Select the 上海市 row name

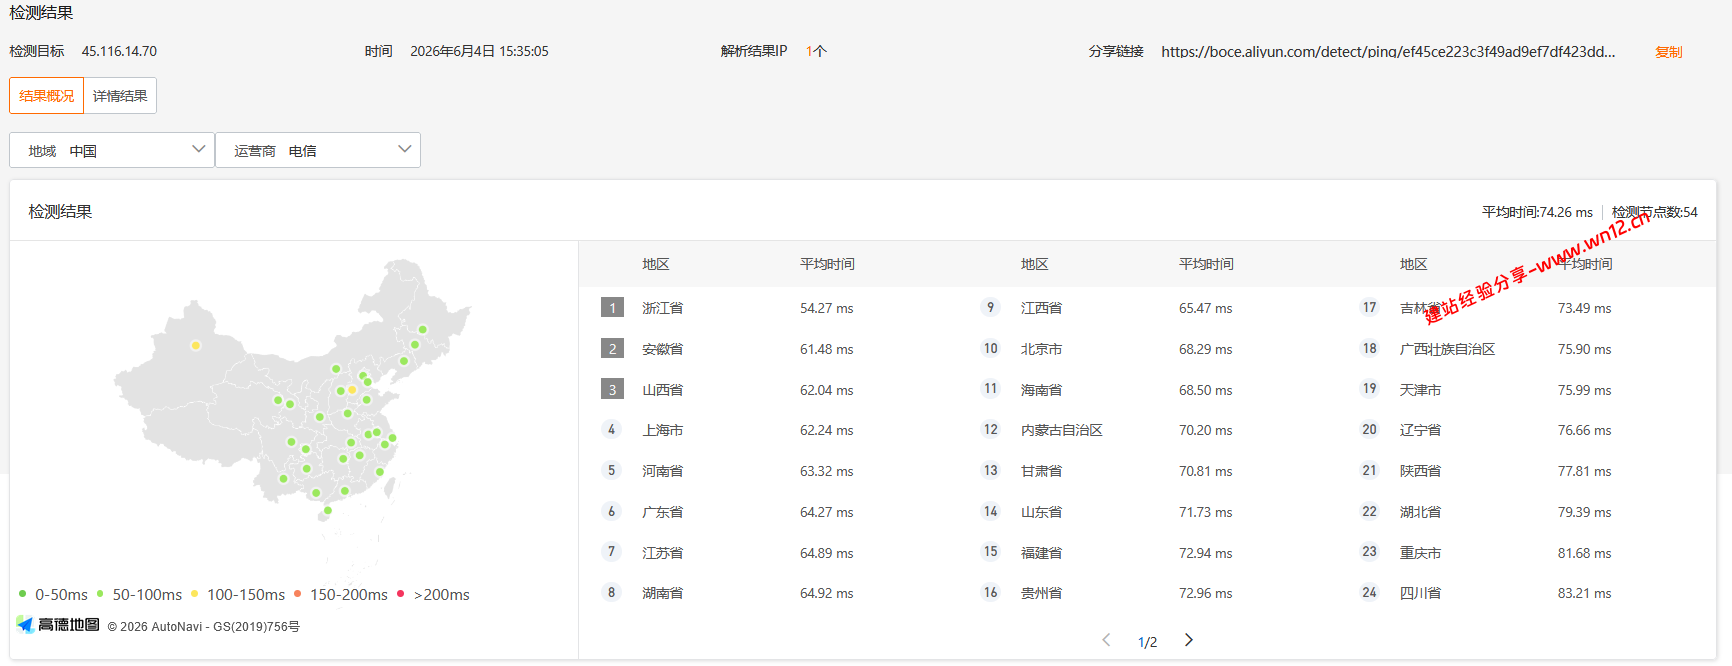tap(662, 430)
